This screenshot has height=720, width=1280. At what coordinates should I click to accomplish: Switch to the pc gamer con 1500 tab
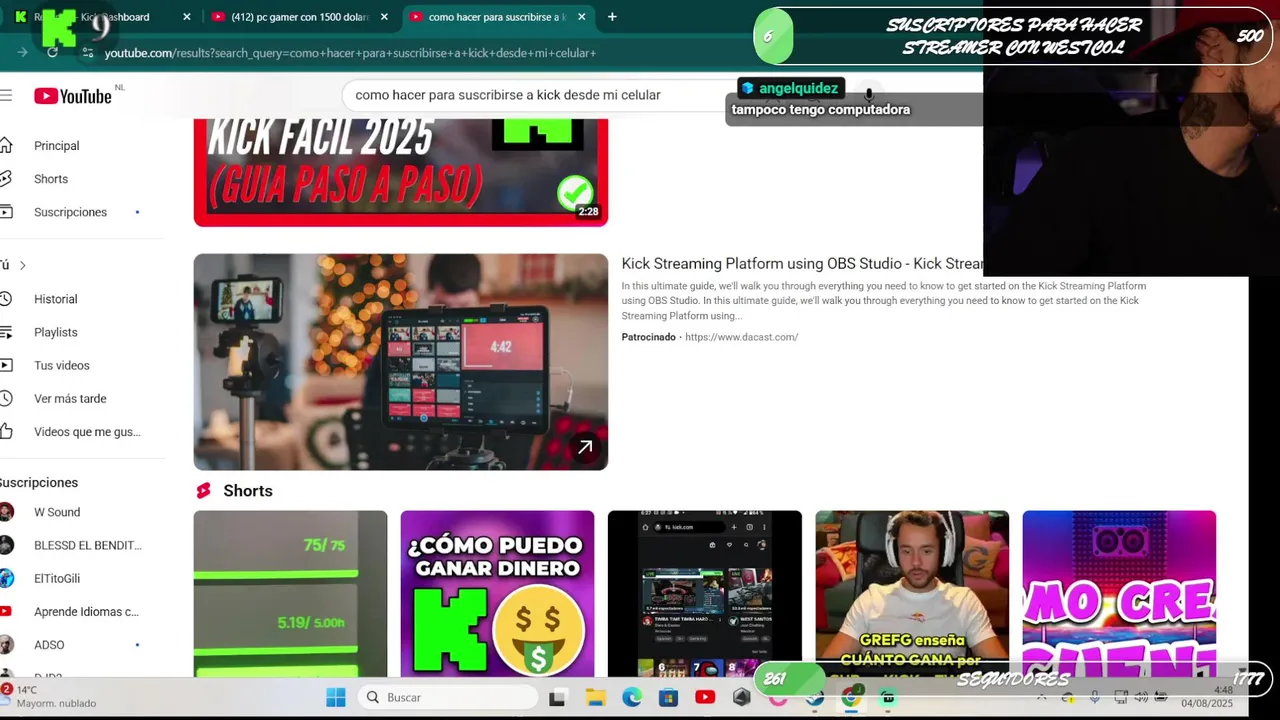coord(299,17)
